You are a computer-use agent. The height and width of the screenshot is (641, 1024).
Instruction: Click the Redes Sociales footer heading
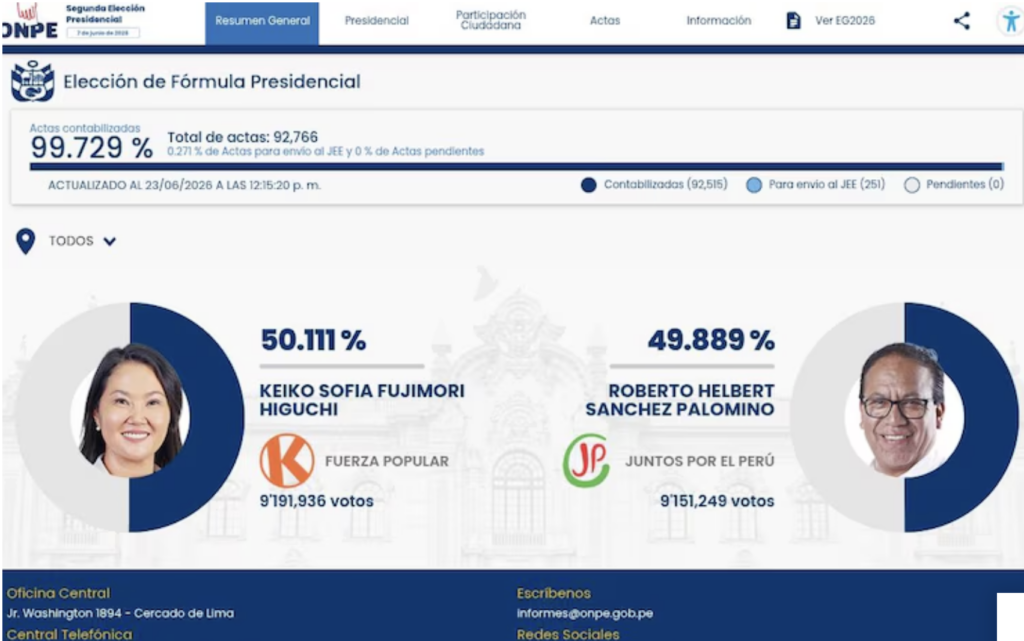click(x=568, y=634)
